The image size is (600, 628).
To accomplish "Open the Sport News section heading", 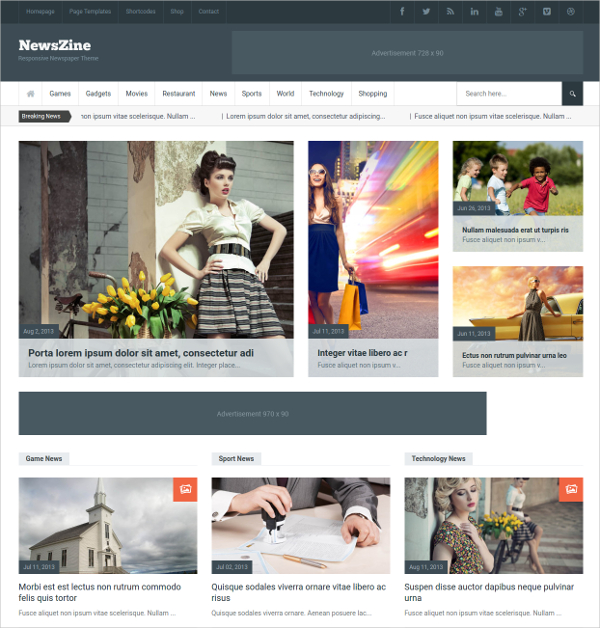I will (236, 459).
